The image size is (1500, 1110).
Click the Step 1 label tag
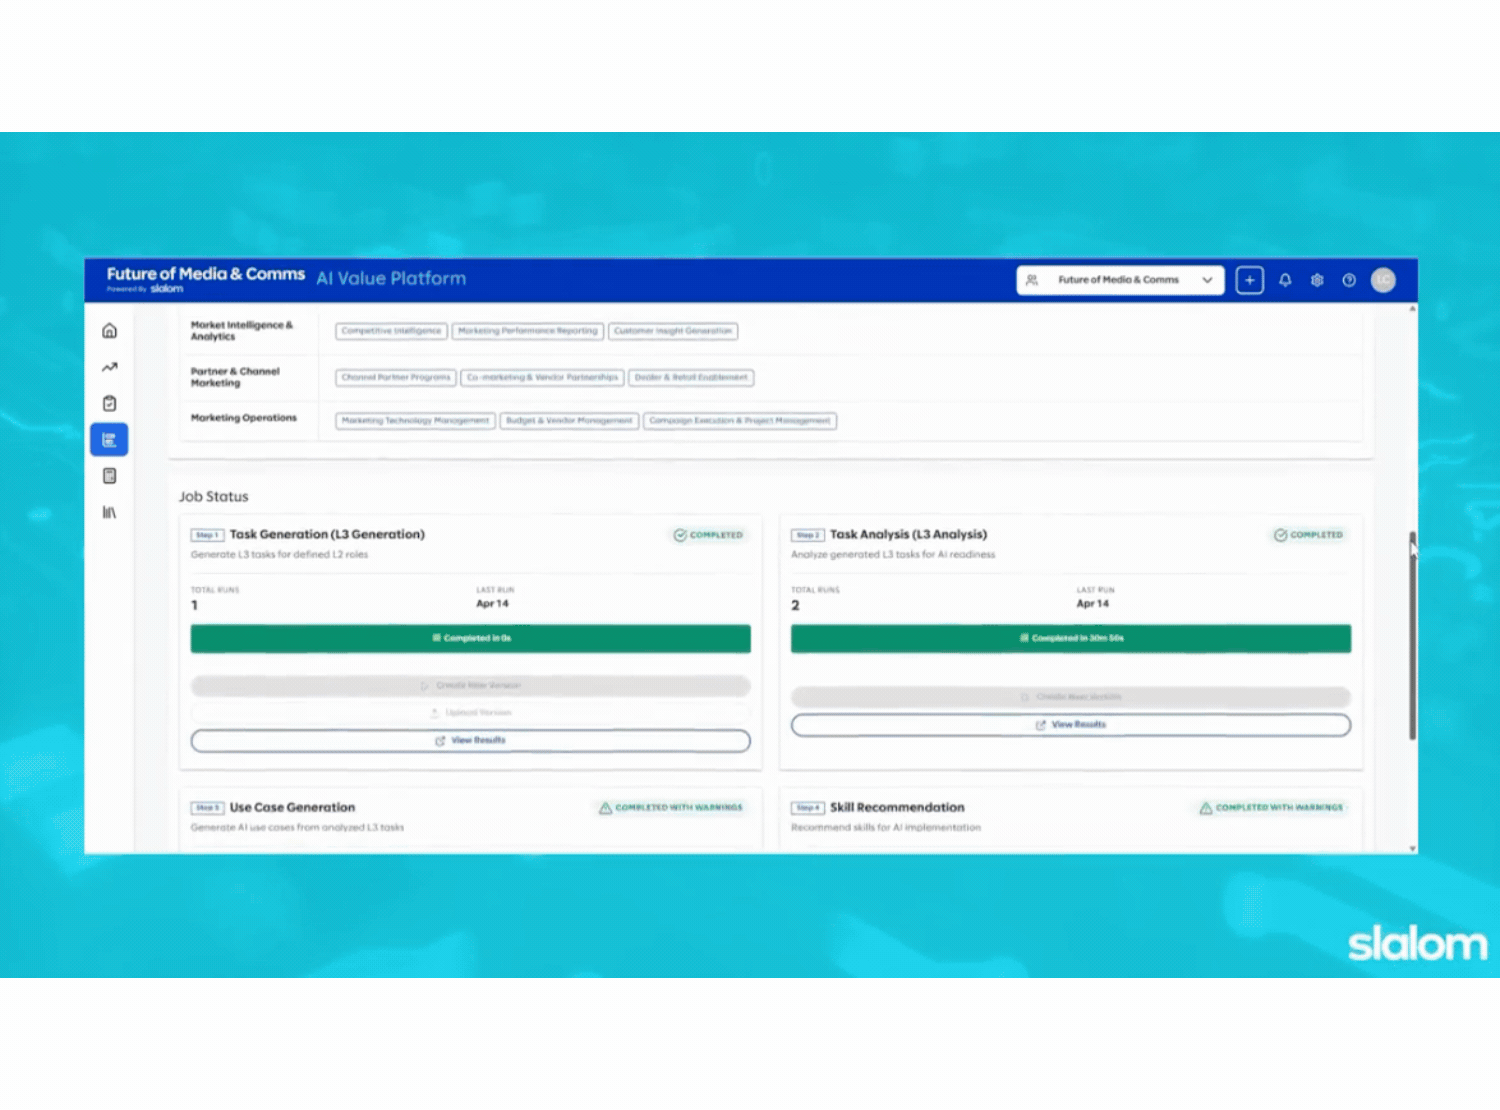207,535
